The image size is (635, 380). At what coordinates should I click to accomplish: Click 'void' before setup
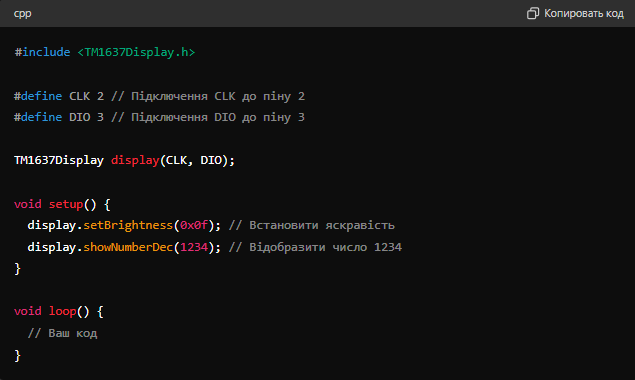28,204
